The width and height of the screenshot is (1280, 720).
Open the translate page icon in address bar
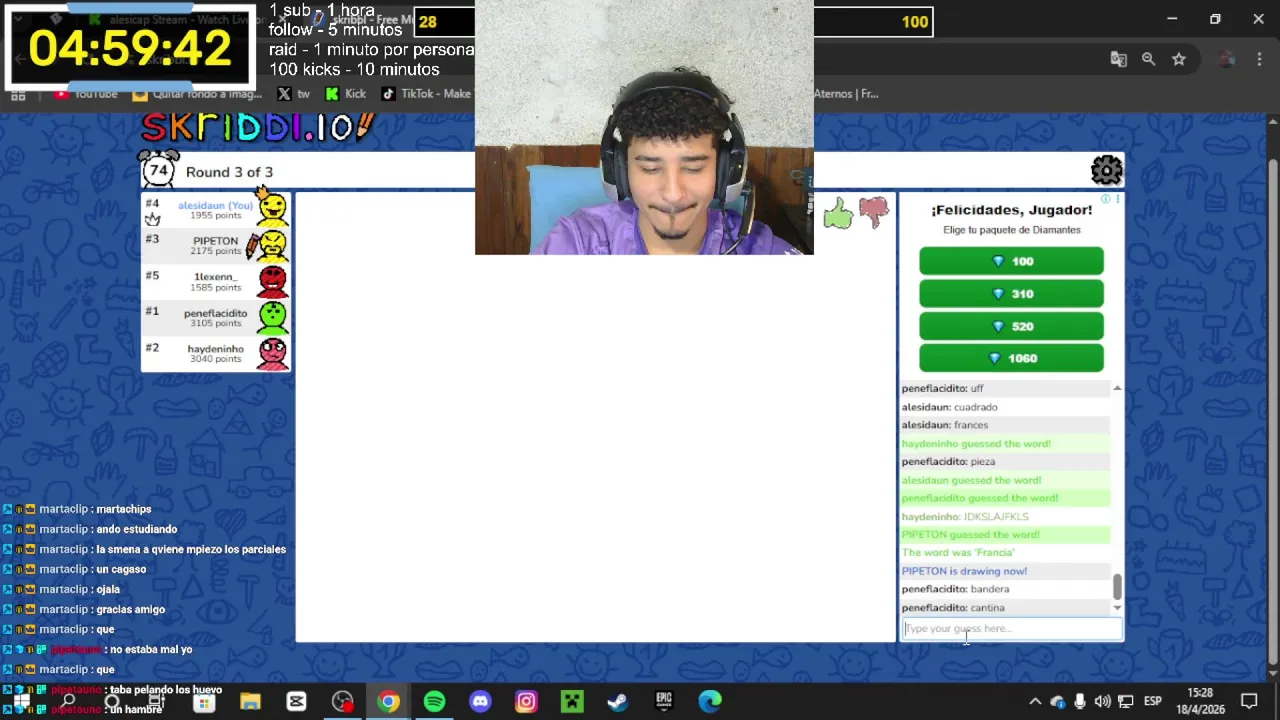(1118, 60)
